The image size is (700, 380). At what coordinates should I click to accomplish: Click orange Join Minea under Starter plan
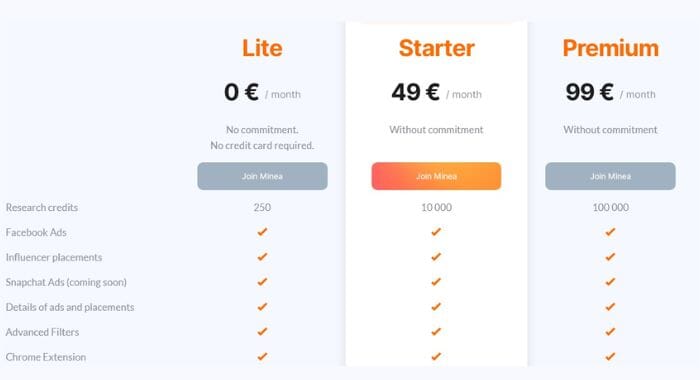[x=436, y=176]
